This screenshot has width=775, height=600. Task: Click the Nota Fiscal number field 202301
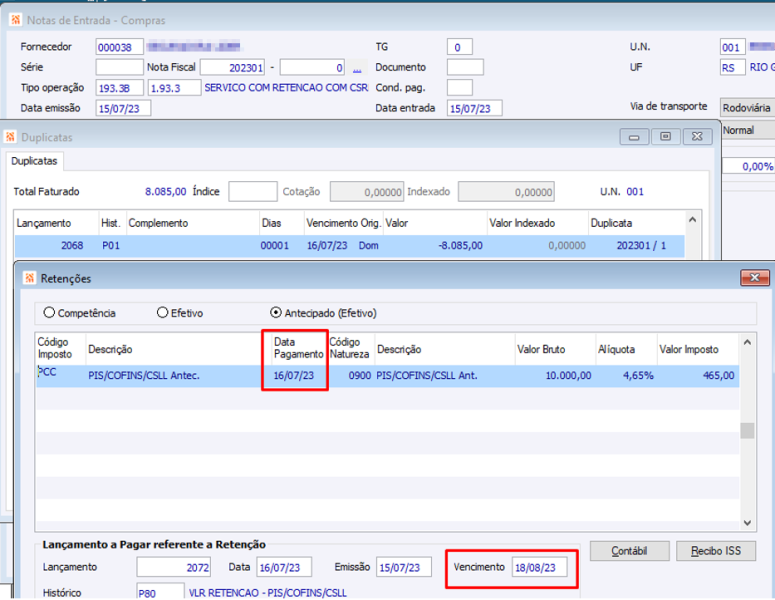click(x=232, y=67)
